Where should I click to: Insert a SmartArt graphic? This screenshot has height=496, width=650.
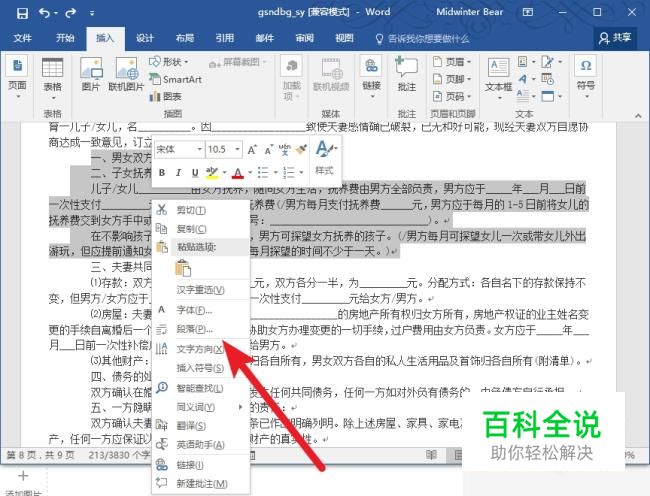(176, 79)
